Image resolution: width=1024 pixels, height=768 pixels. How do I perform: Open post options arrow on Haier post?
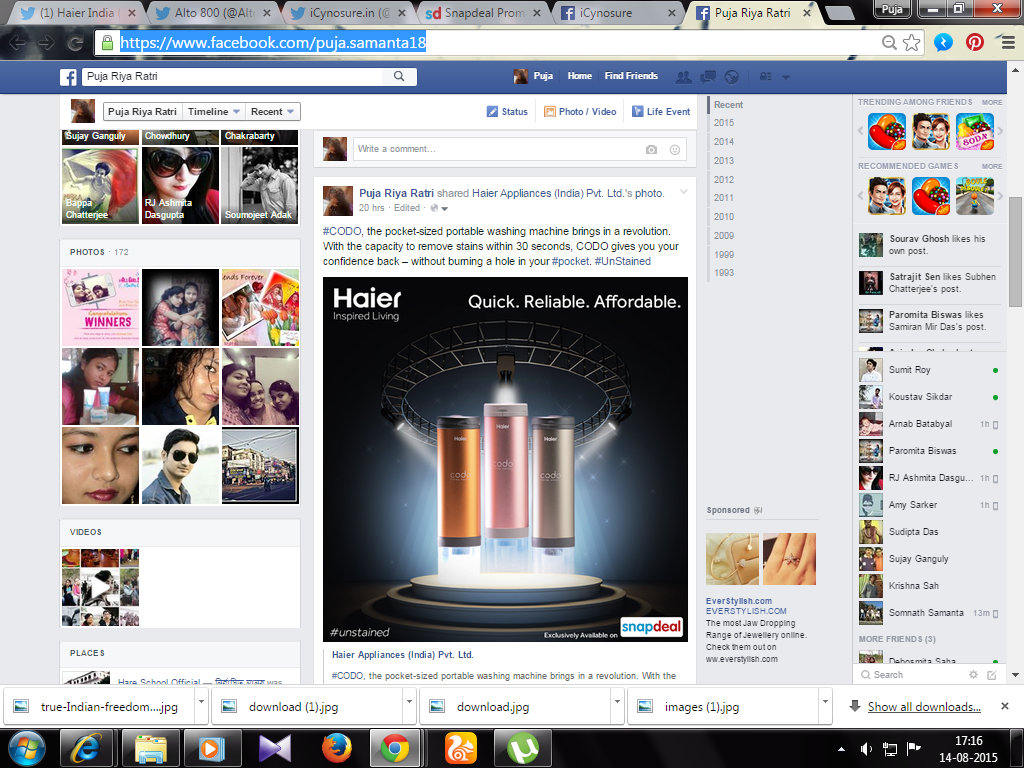tap(684, 192)
